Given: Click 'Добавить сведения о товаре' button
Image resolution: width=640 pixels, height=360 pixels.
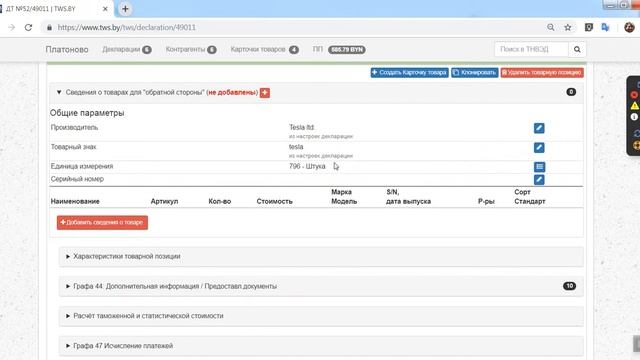Looking at the screenshot, I should tap(102, 222).
